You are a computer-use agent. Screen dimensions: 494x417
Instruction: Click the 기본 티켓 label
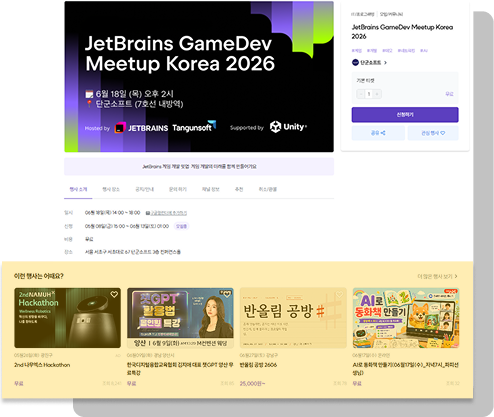(365, 81)
